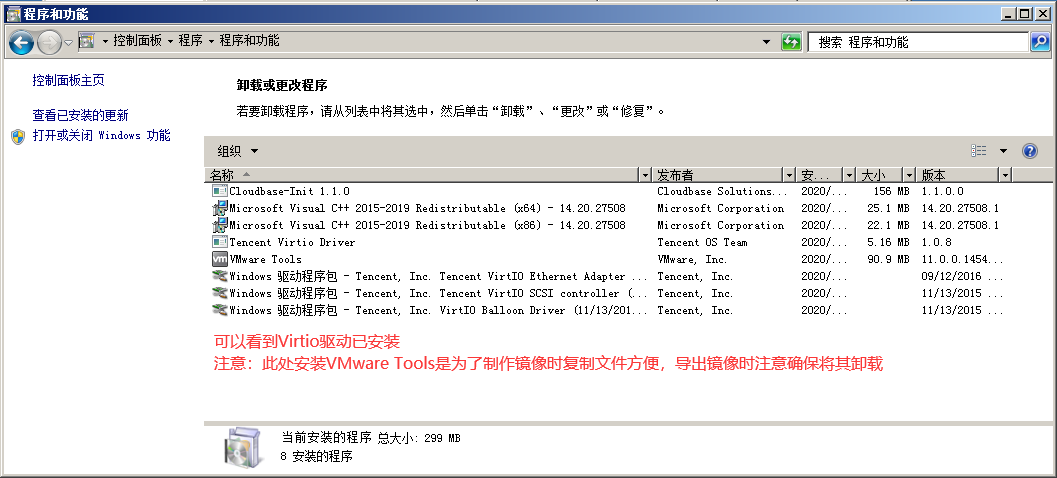Focus the 搜索 程序和功能 search box

point(918,42)
